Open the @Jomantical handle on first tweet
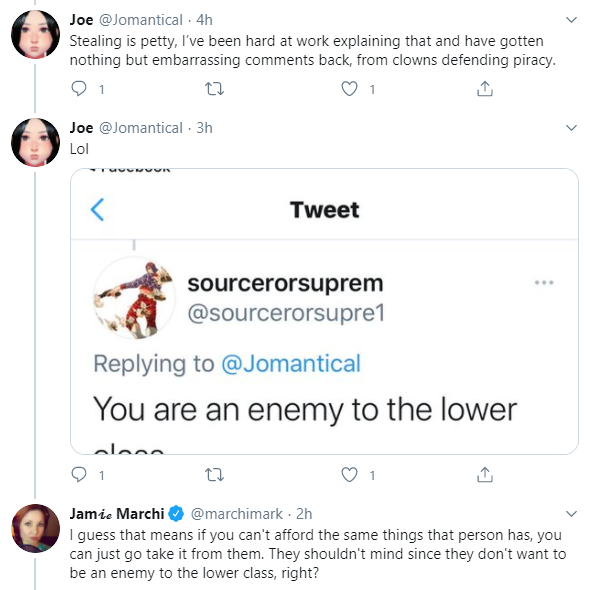 (141, 20)
